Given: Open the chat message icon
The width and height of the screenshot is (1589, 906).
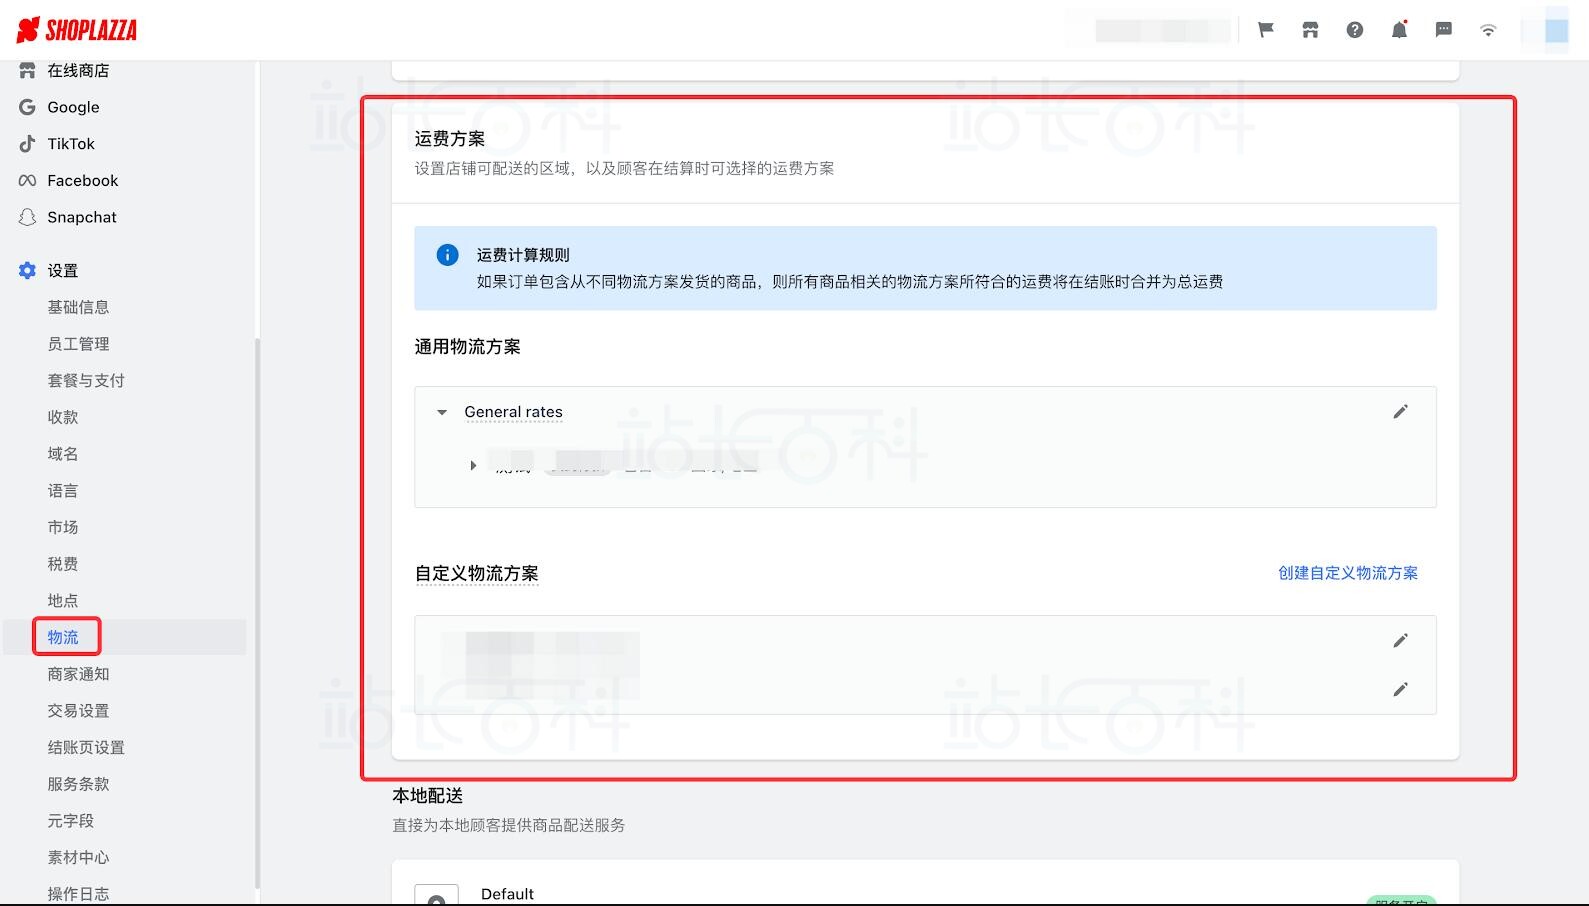Looking at the screenshot, I should click(1443, 30).
